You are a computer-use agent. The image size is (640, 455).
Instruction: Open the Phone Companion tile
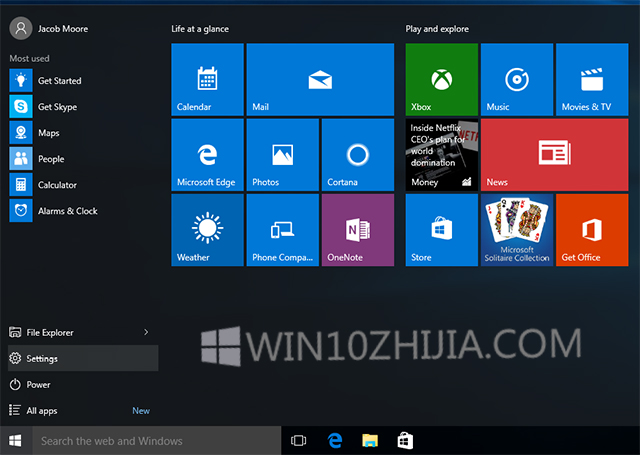[x=282, y=230]
